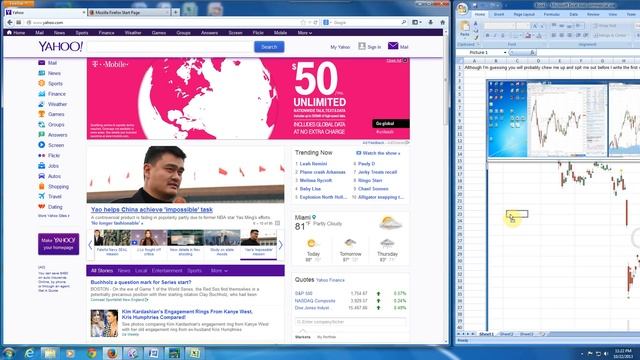Click the Sign In person icon
Viewport: 640px width, 360px height.
coord(362,46)
